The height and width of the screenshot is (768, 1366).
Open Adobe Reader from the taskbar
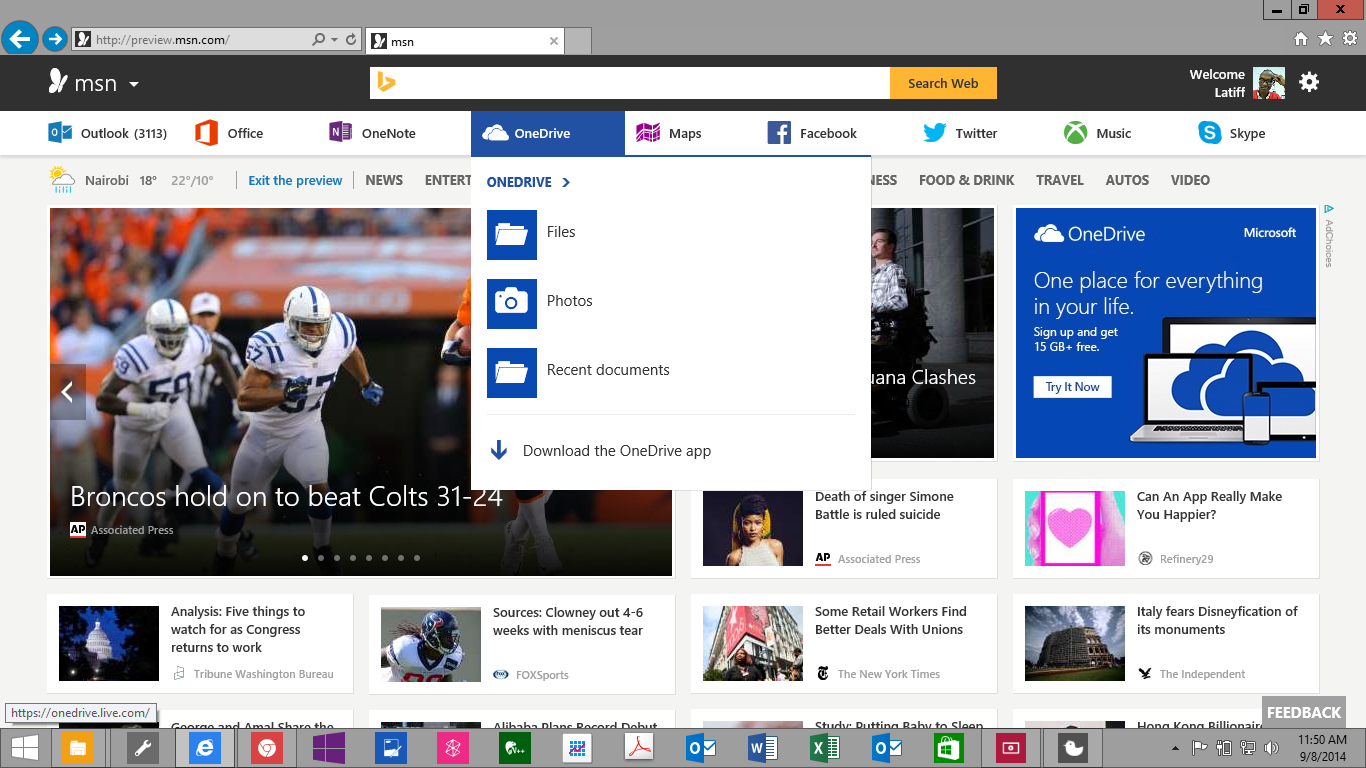[x=639, y=748]
